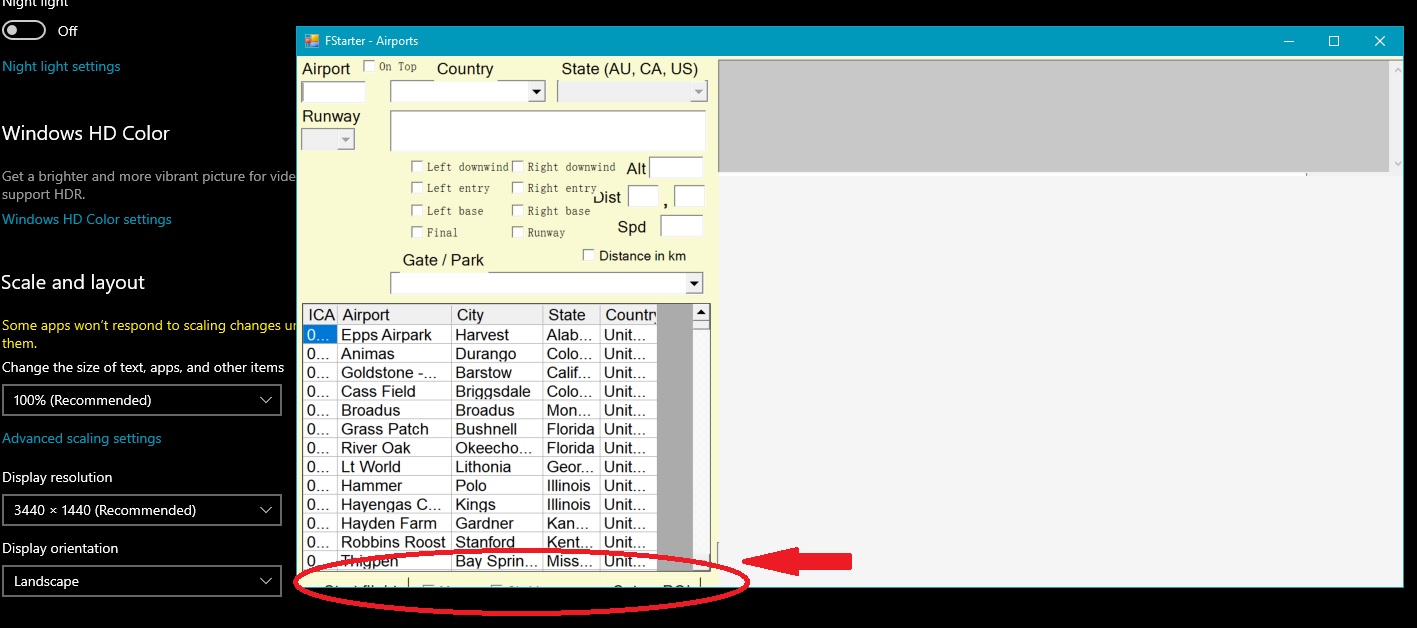Open the Display orientation Landscape dropdown
Image resolution: width=1417 pixels, height=628 pixels.
(142, 581)
